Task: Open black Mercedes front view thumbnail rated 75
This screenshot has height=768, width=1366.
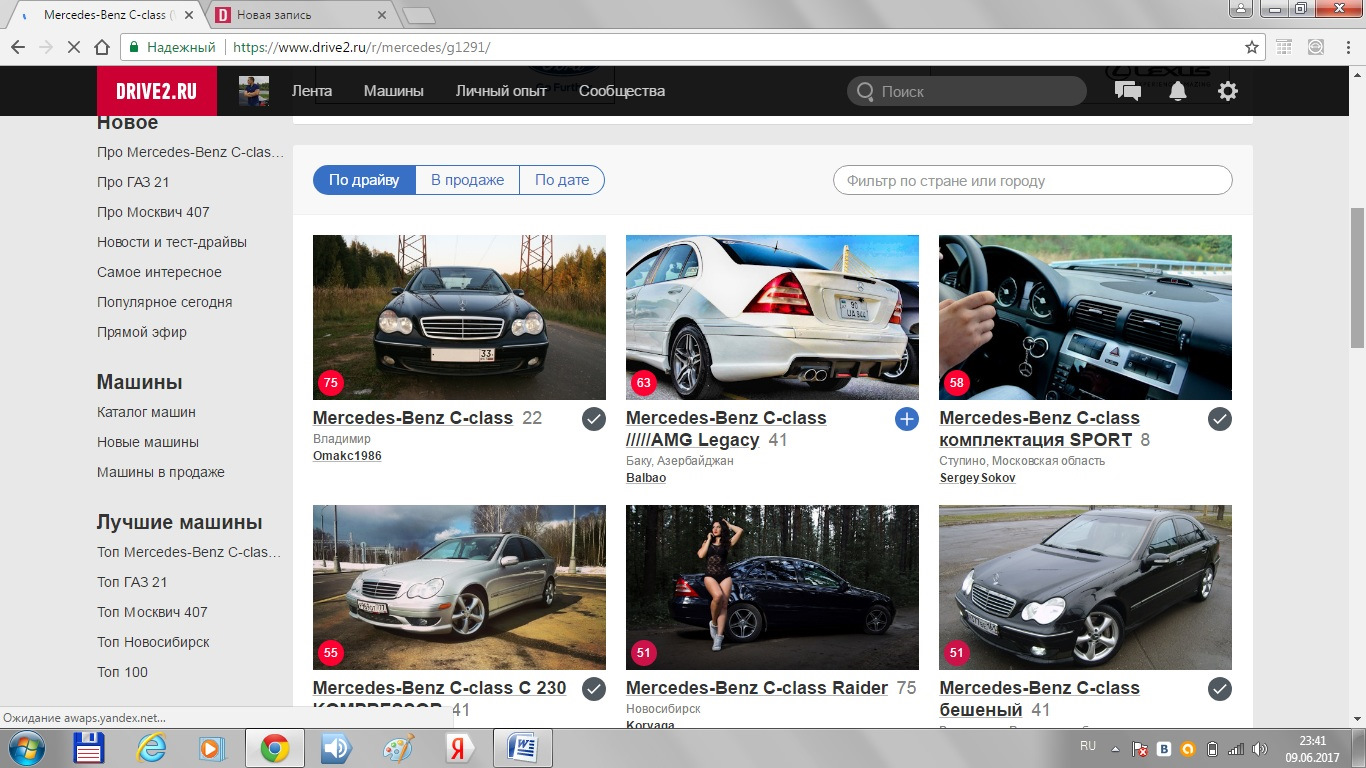Action: [459, 317]
